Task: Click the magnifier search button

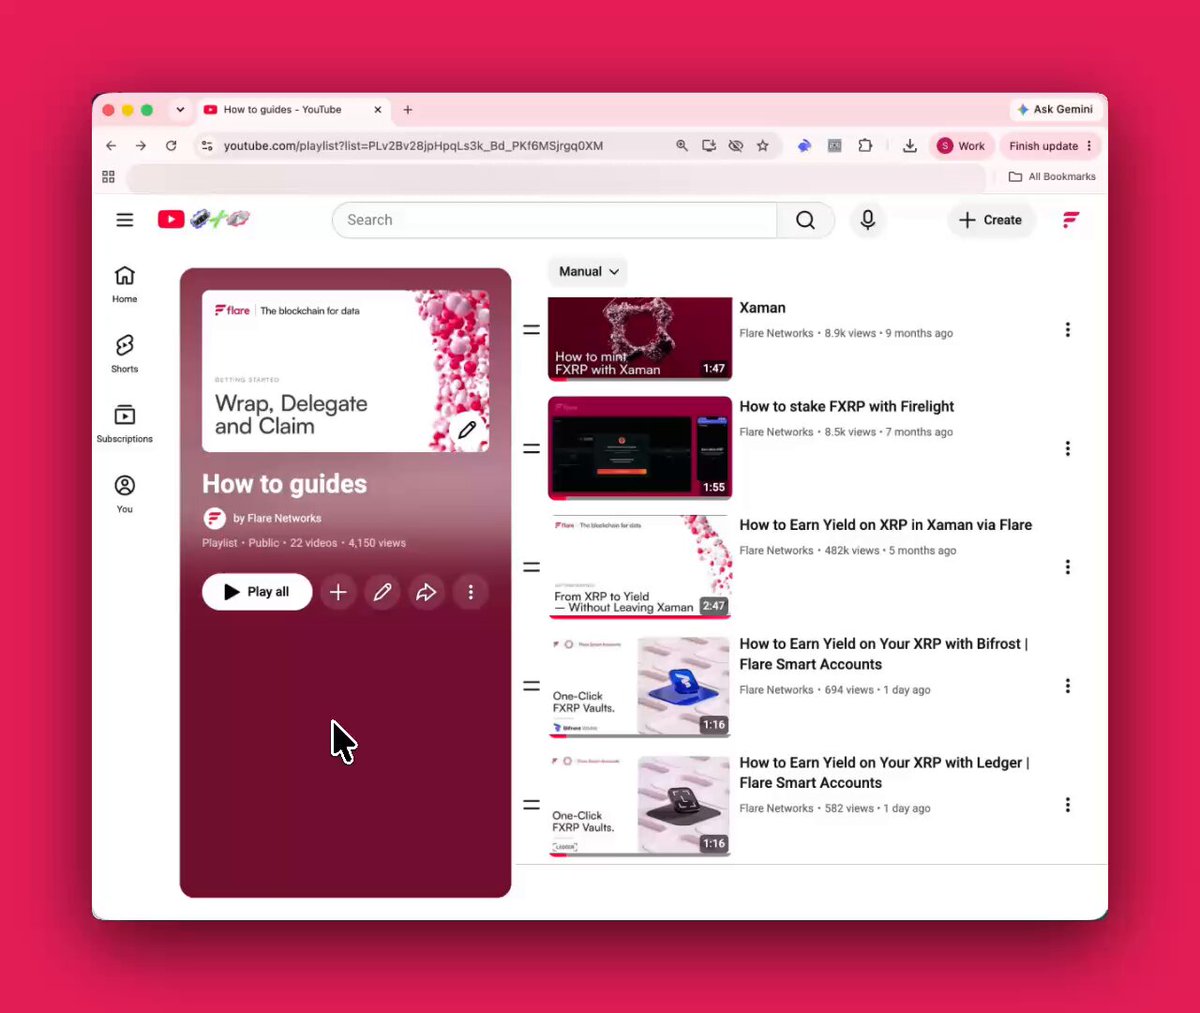Action: 805,220
